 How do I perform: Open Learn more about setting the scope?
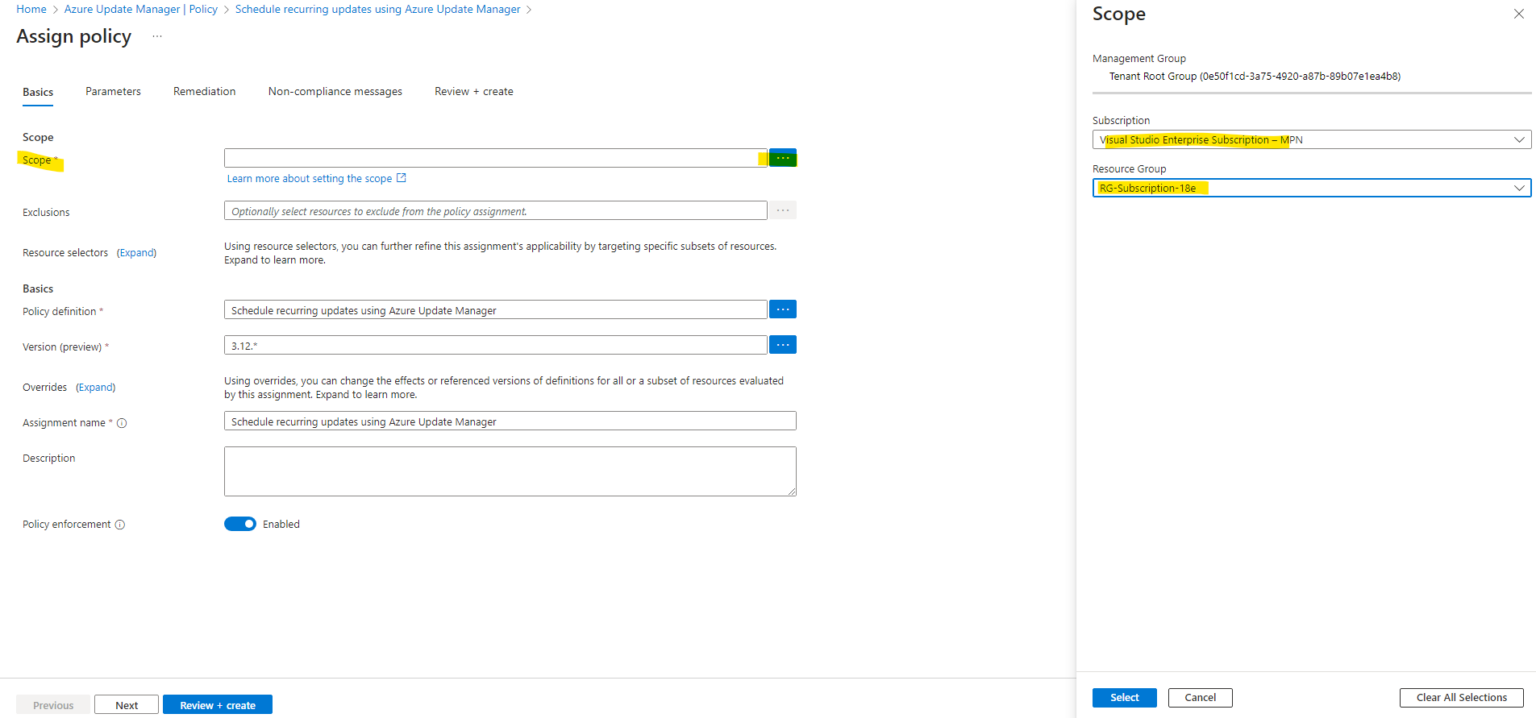[316, 178]
